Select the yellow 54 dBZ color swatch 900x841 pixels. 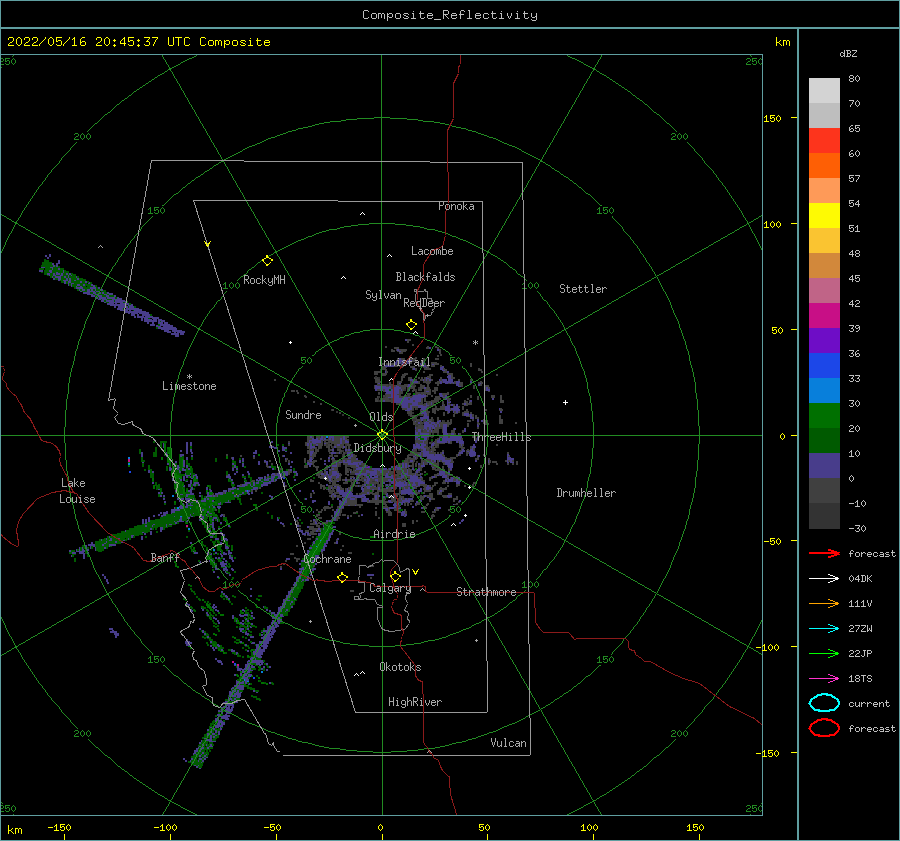(824, 215)
